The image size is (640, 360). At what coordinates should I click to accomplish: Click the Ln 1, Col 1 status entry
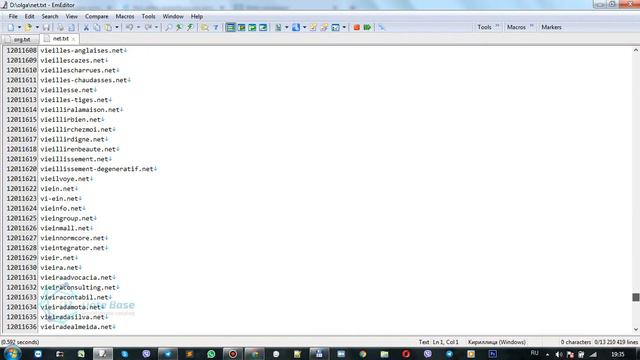click(x=445, y=342)
